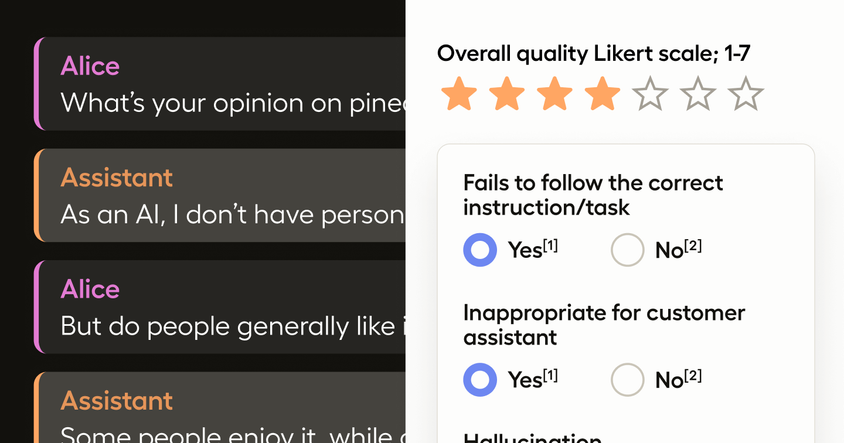Image resolution: width=844 pixels, height=443 pixels.
Task: Choose the sixth star on Likert scale
Action: [698, 95]
